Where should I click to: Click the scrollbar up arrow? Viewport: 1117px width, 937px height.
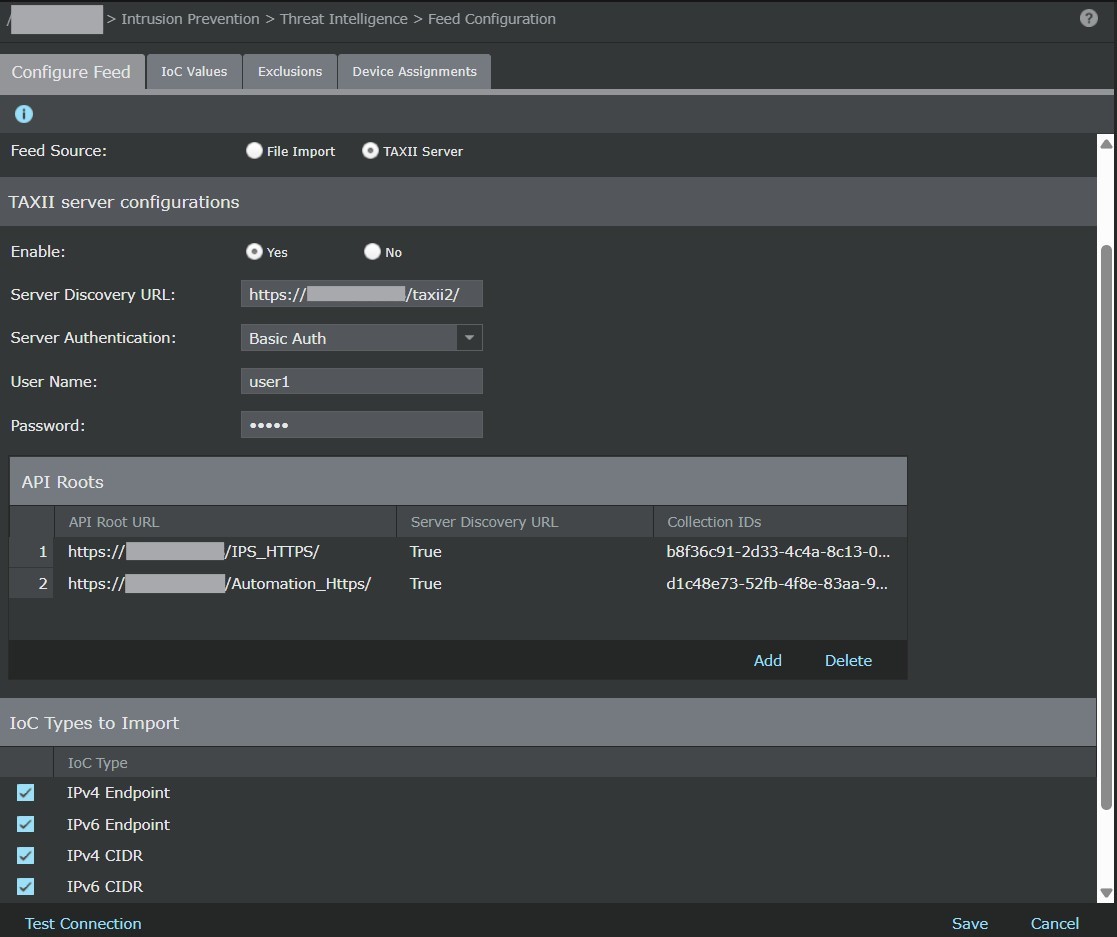(1106, 145)
